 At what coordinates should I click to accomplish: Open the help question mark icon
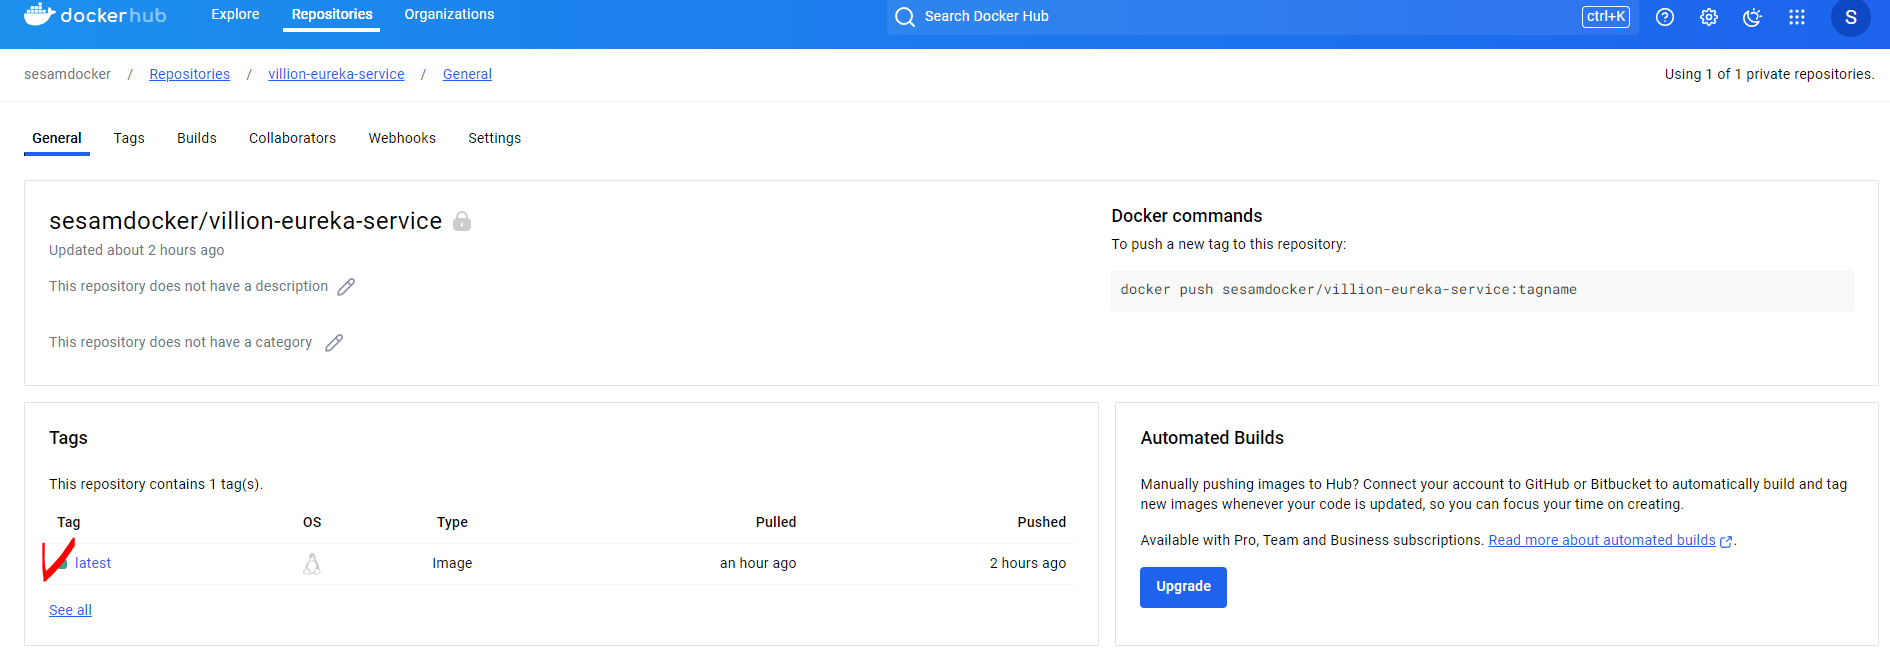coord(1665,17)
